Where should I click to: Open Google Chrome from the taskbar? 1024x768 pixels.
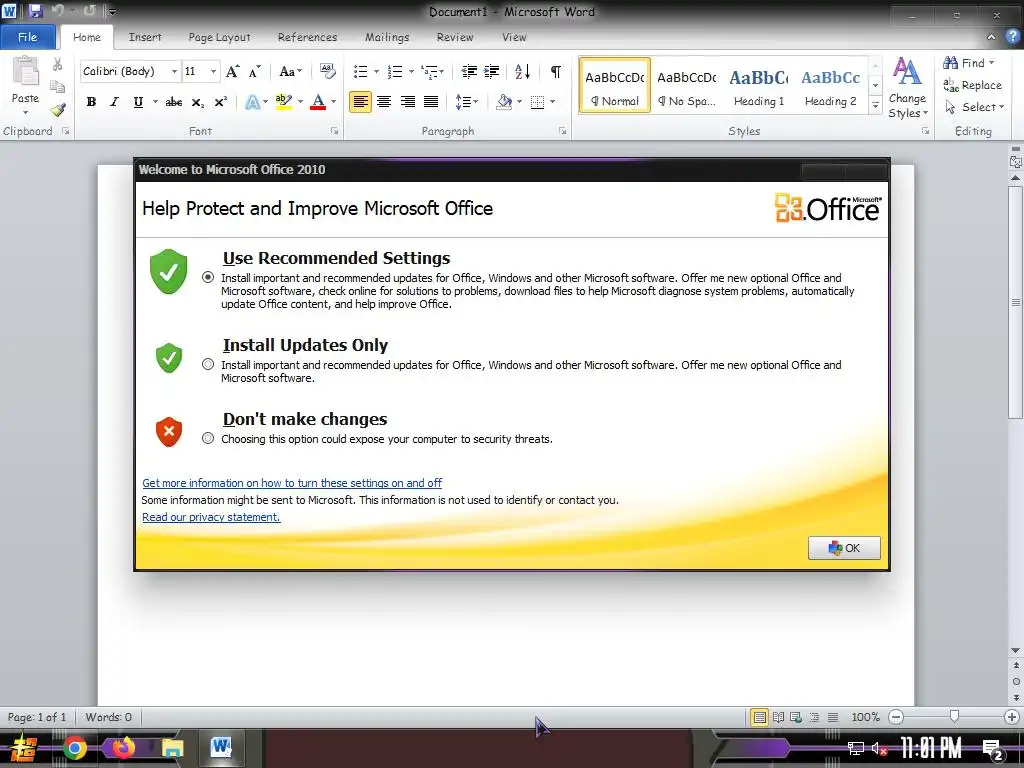[74, 748]
